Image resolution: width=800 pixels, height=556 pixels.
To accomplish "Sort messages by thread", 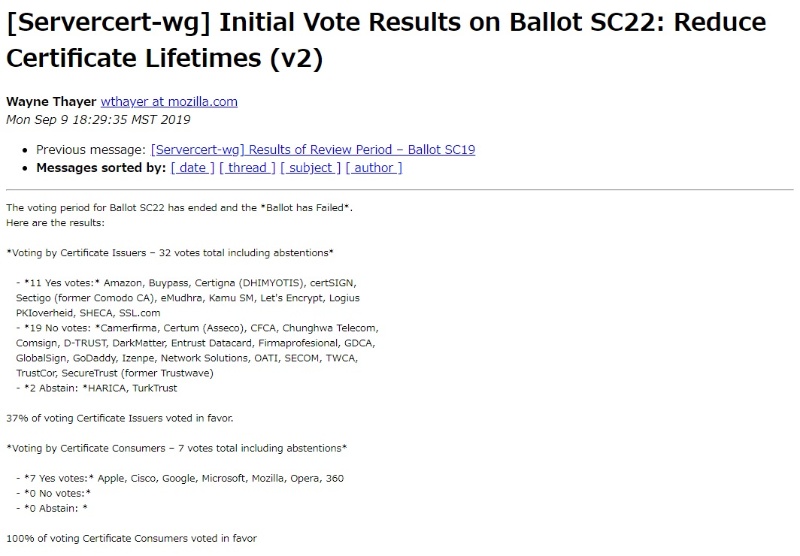I will 247,168.
